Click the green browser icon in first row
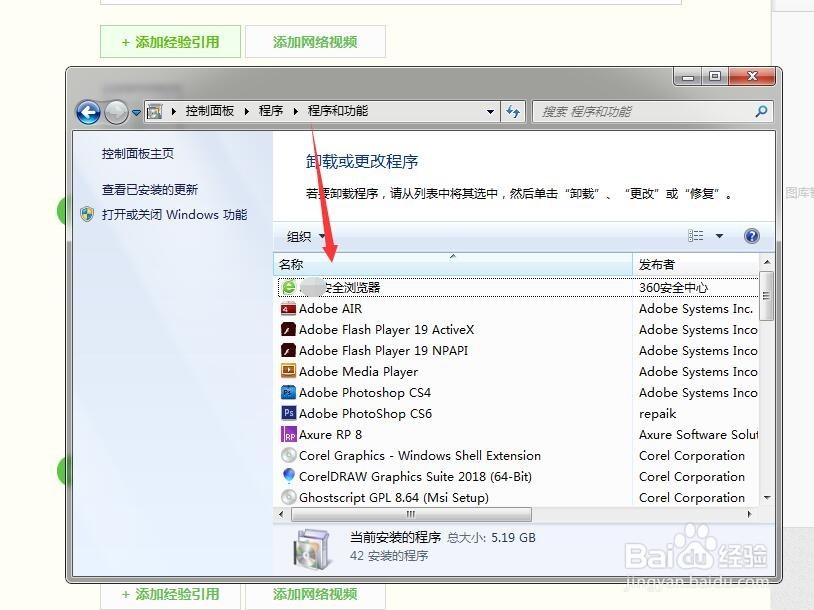 [x=289, y=287]
